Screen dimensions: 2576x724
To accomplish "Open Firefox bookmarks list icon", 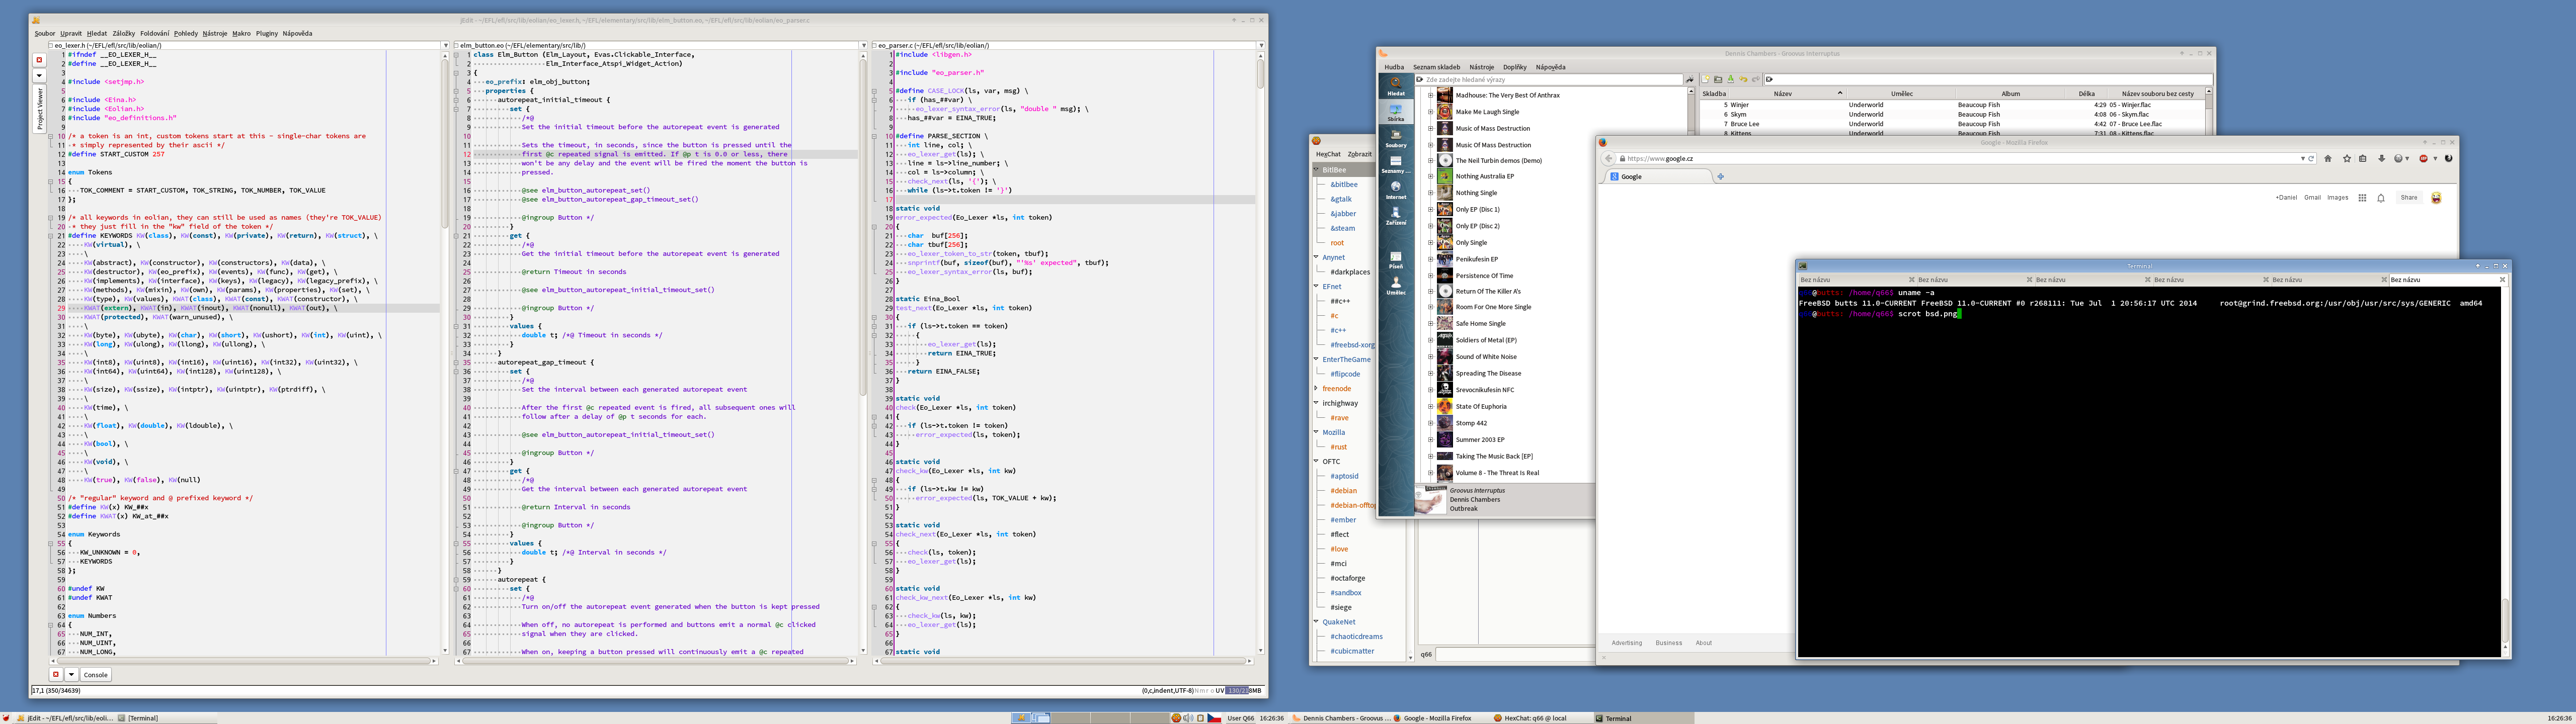I will click(2363, 158).
